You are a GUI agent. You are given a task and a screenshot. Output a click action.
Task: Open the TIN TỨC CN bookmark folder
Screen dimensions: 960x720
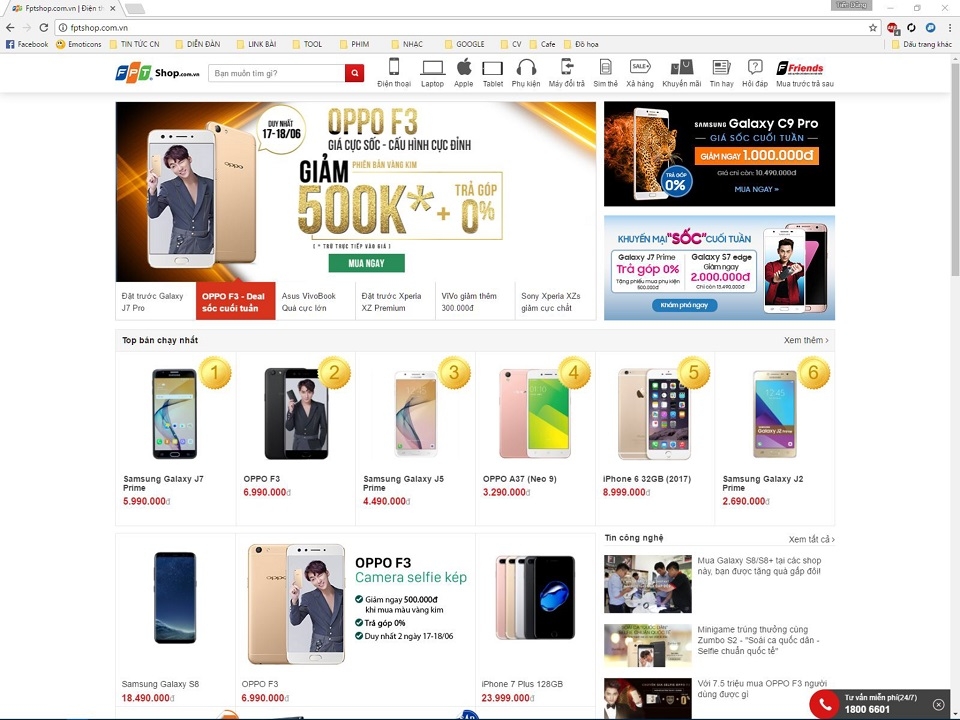pos(134,44)
